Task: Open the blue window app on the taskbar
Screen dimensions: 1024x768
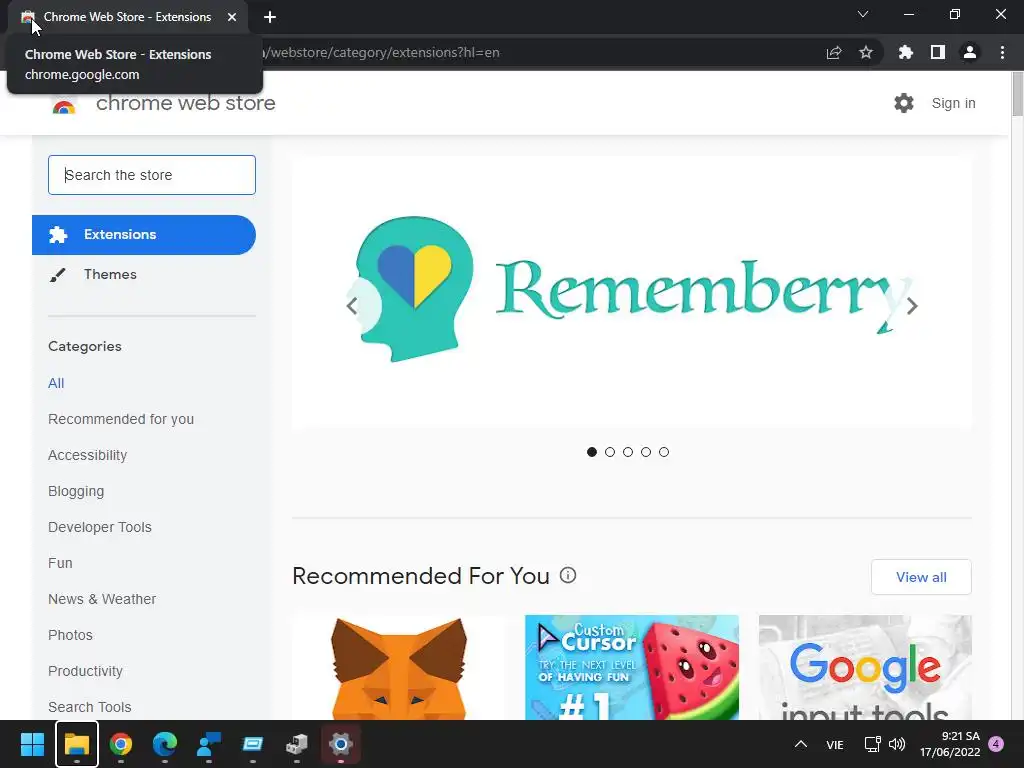Action: click(x=253, y=744)
